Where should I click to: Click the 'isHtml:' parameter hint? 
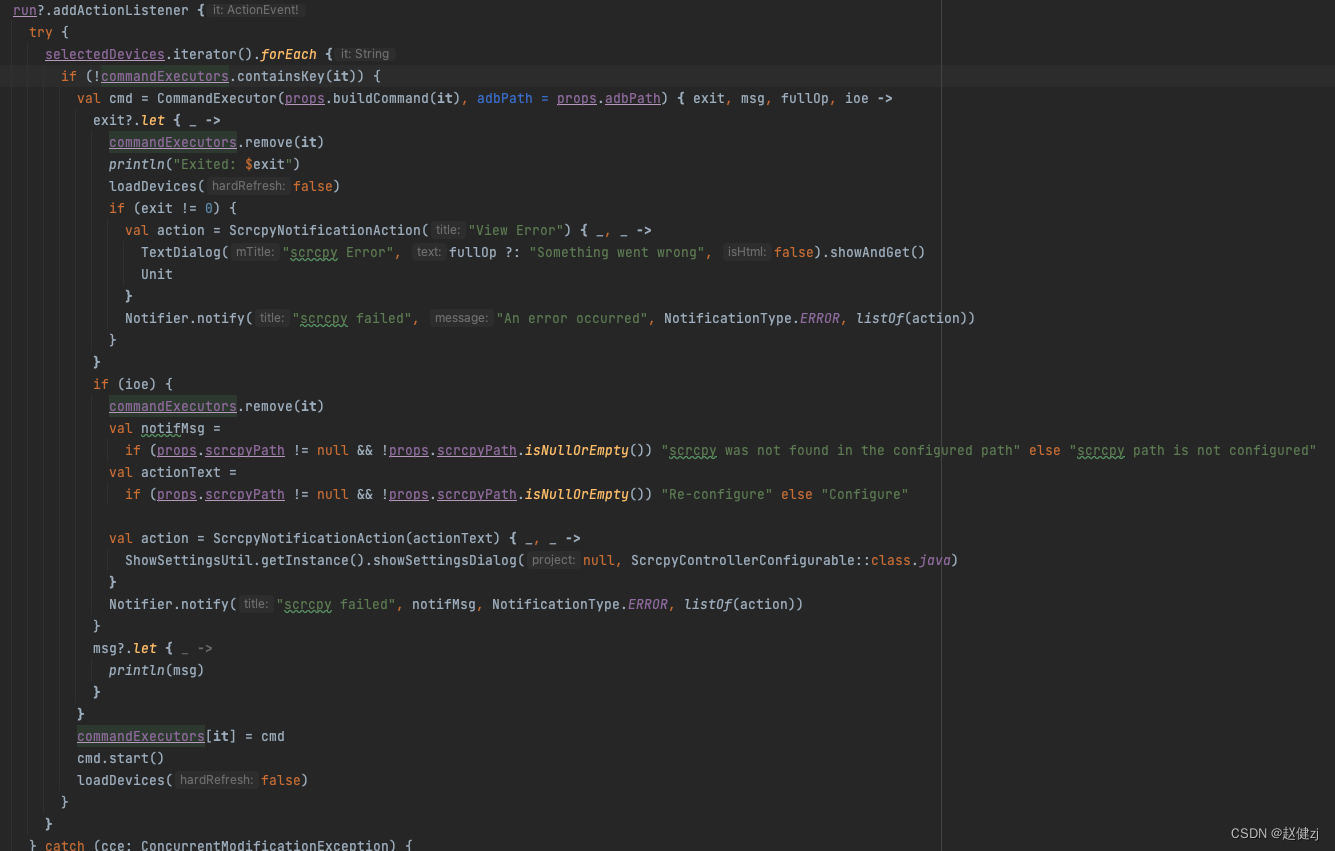(746, 252)
